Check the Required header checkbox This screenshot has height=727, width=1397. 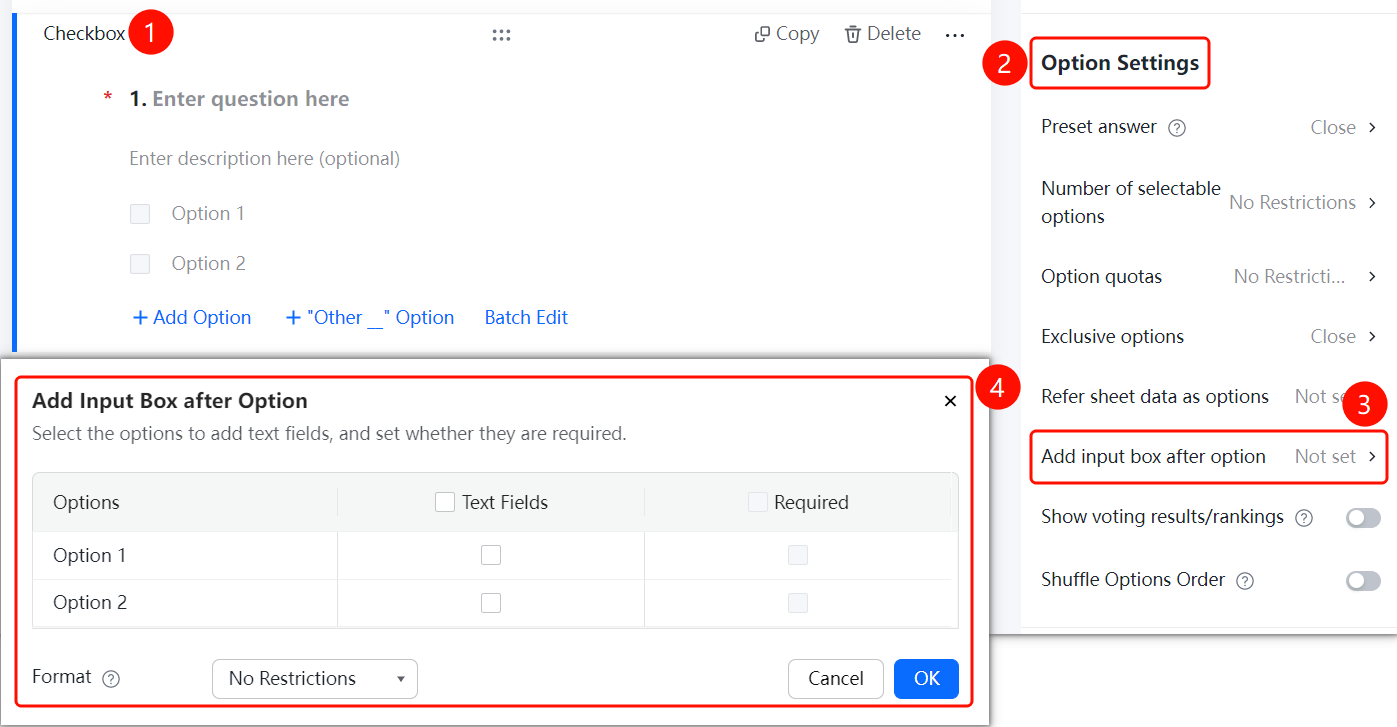click(x=758, y=502)
